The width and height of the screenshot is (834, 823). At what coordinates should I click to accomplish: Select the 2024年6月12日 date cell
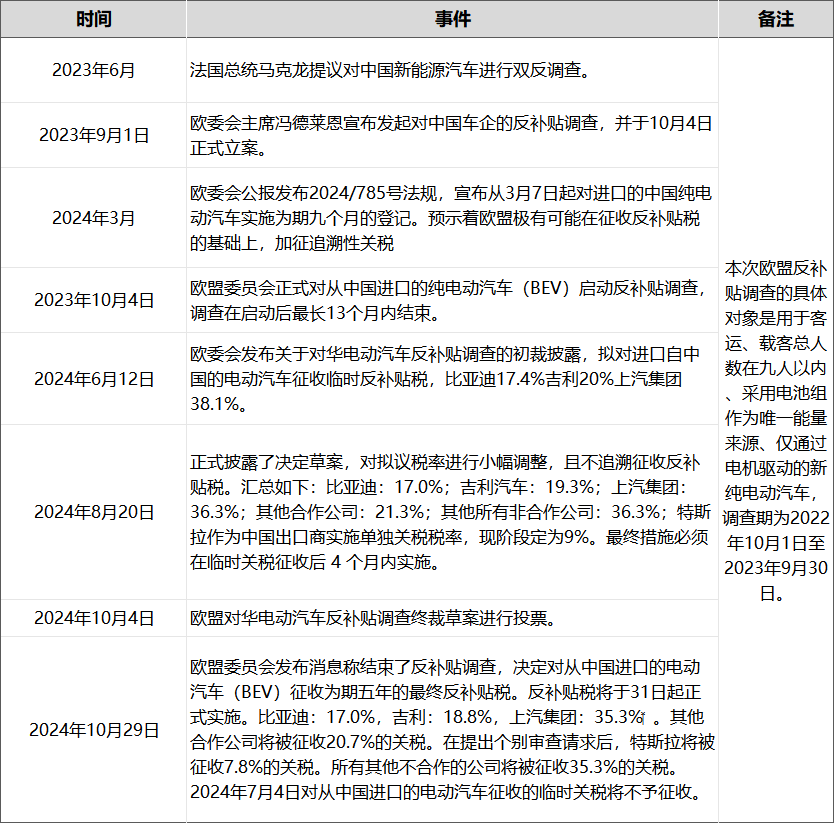pyautogui.click(x=93, y=379)
